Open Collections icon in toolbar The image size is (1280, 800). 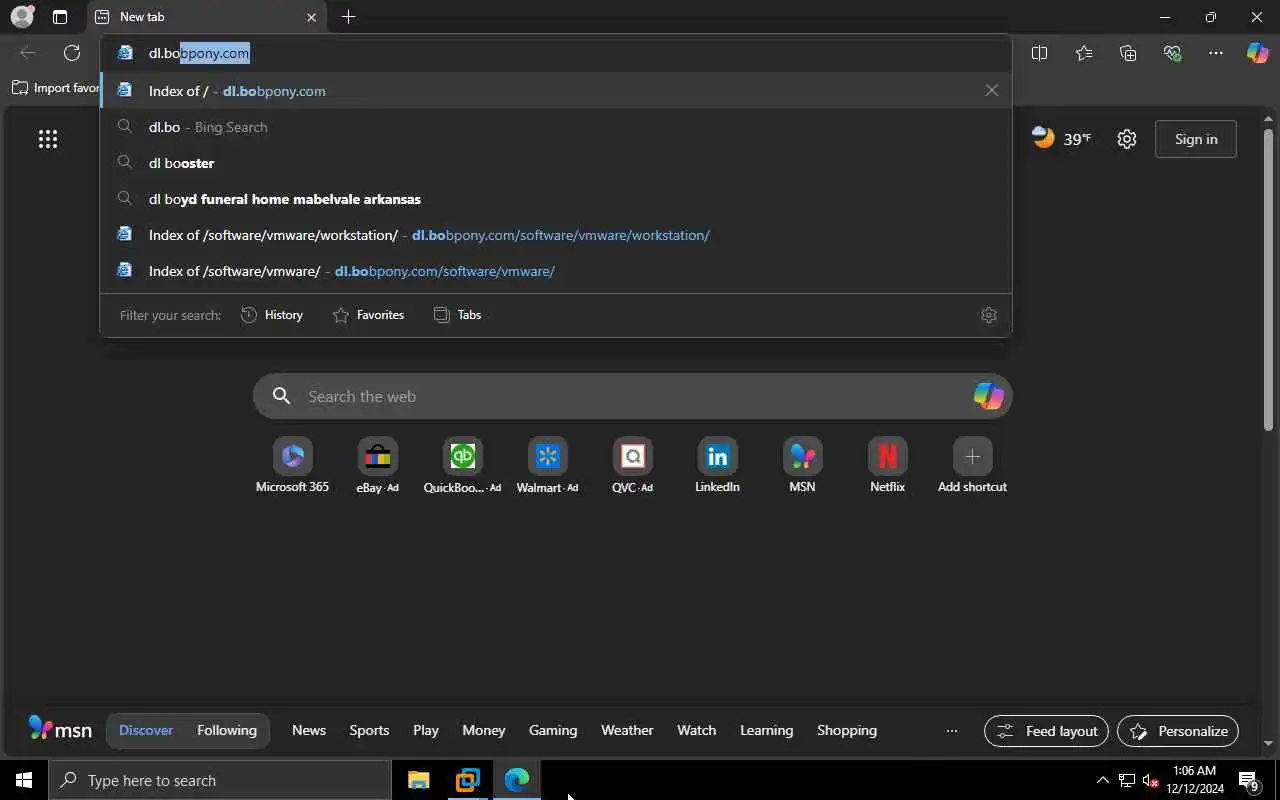[x=1128, y=53]
